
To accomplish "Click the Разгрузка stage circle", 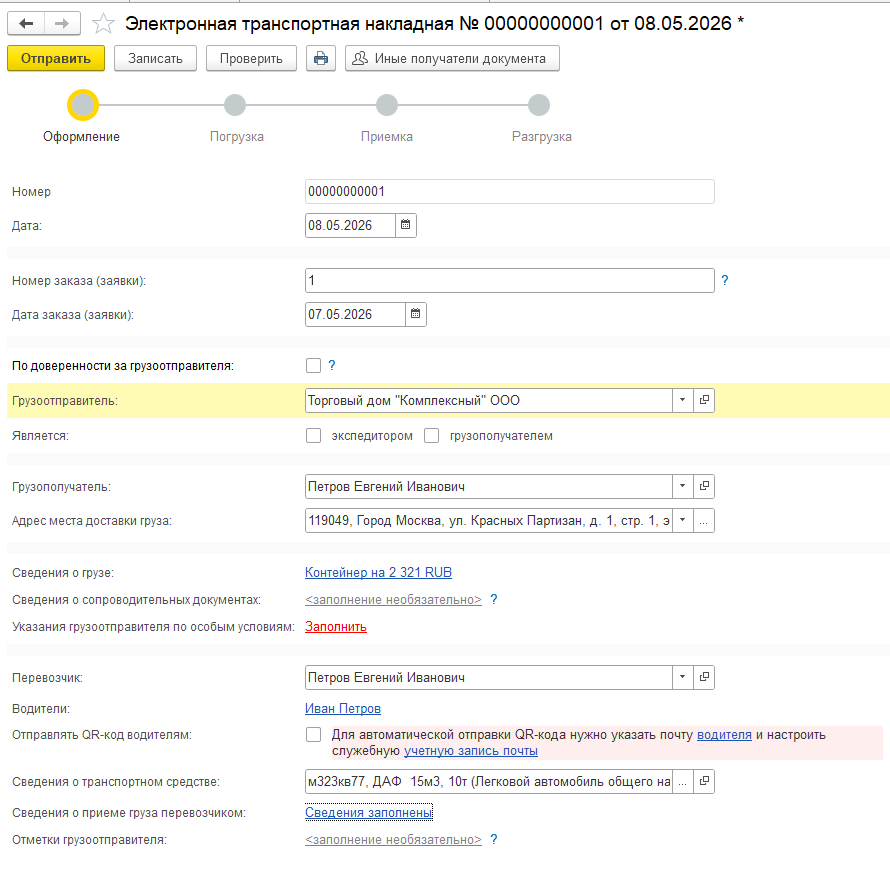I will click(539, 105).
